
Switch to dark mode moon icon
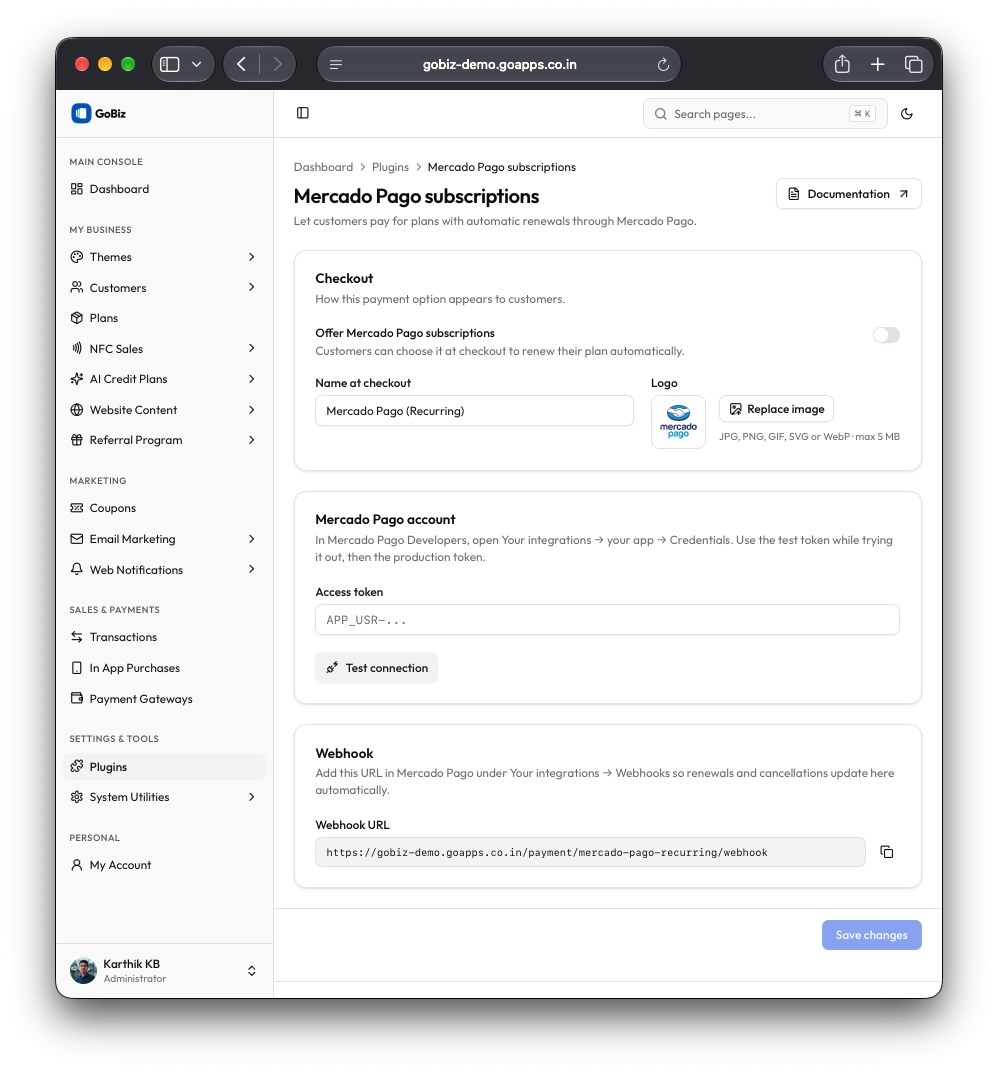[906, 113]
